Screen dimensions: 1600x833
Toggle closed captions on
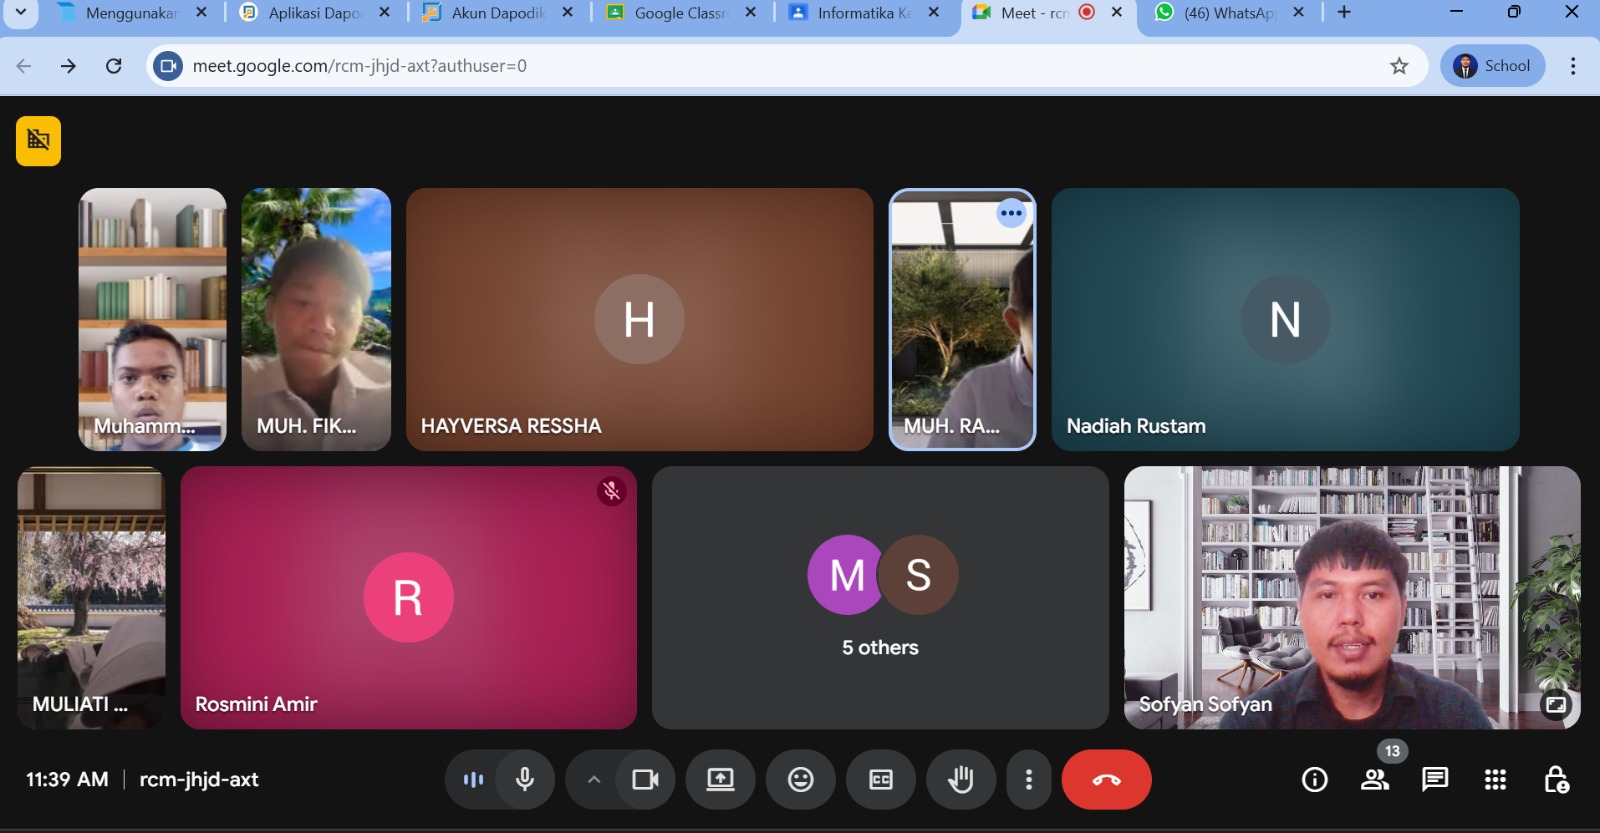[880, 779]
